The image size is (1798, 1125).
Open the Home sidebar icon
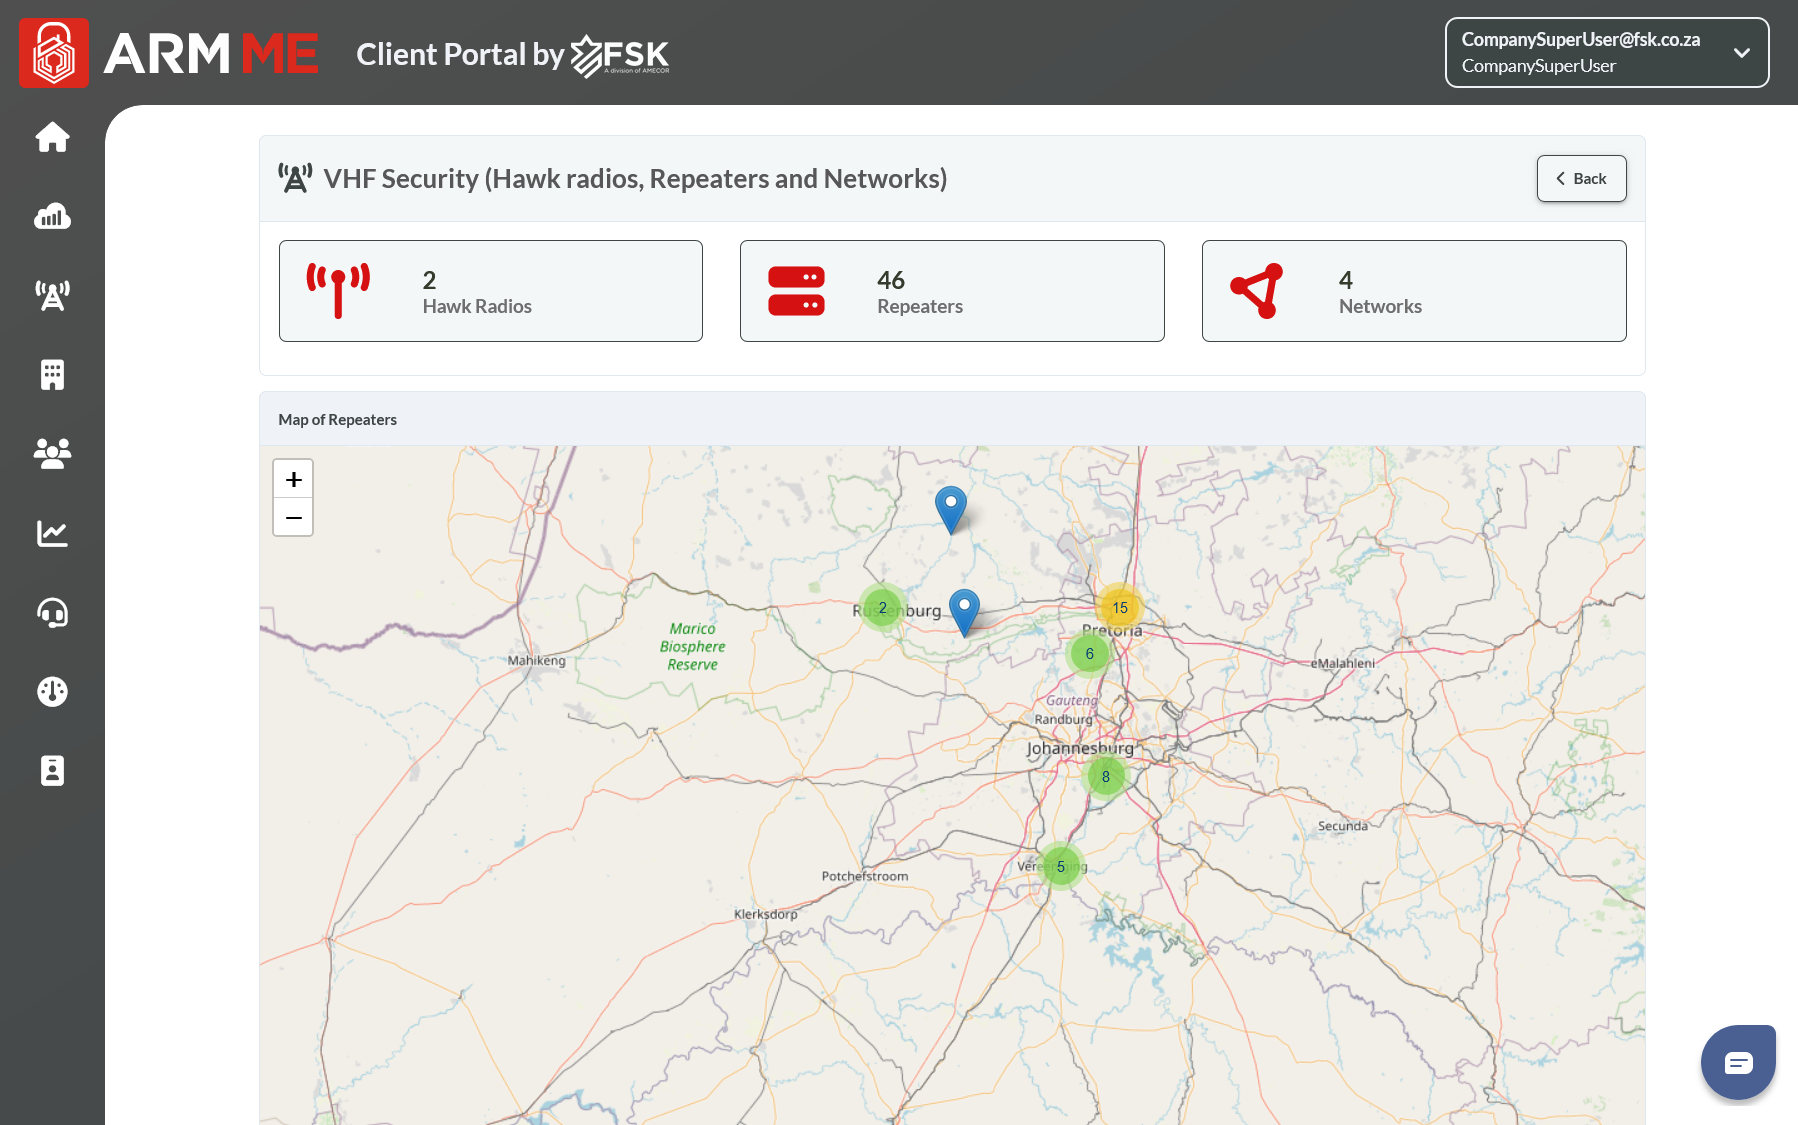(52, 137)
